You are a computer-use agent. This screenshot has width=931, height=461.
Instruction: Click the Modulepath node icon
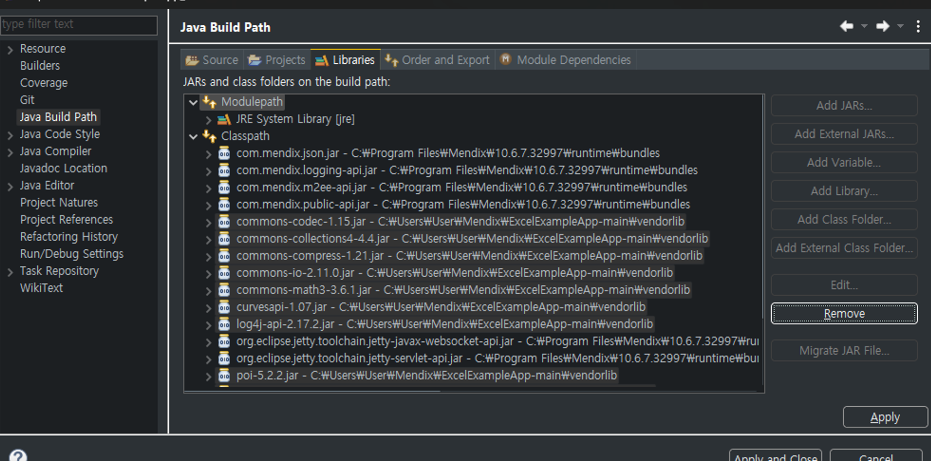[x=210, y=102]
